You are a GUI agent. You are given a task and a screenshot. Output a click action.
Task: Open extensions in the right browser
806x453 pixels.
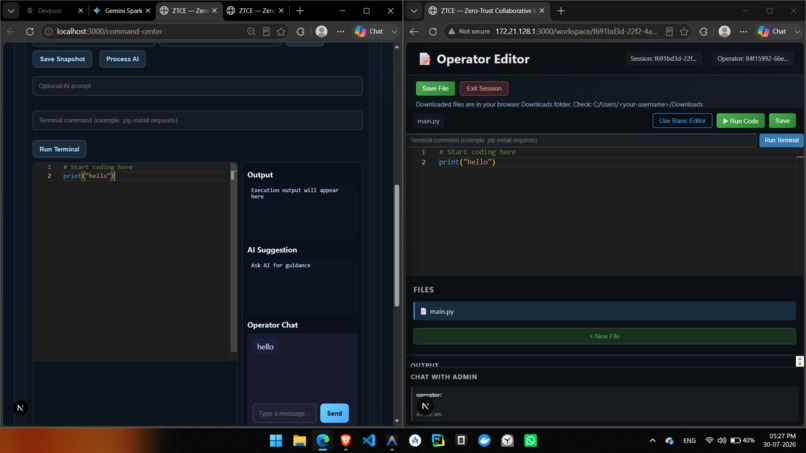pyautogui.click(x=704, y=31)
